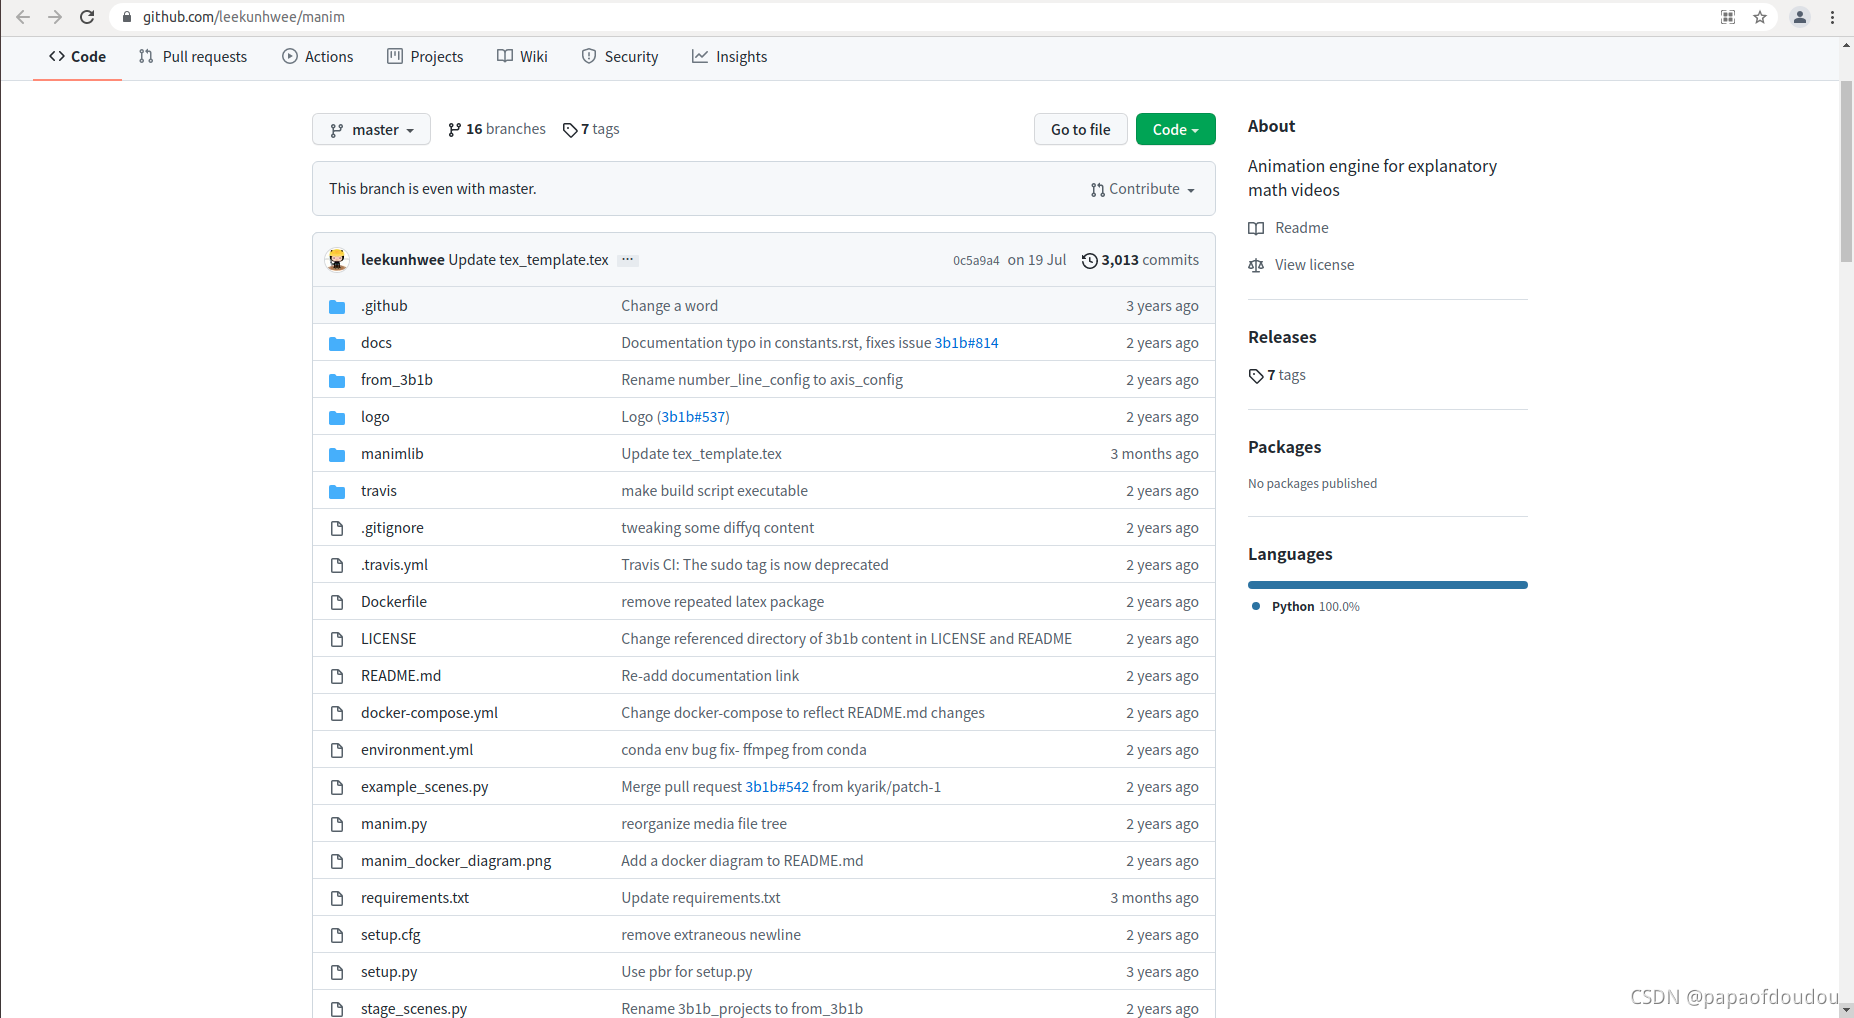Click the README.md file icon
Viewport: 1854px width, 1018px height.
pos(337,676)
